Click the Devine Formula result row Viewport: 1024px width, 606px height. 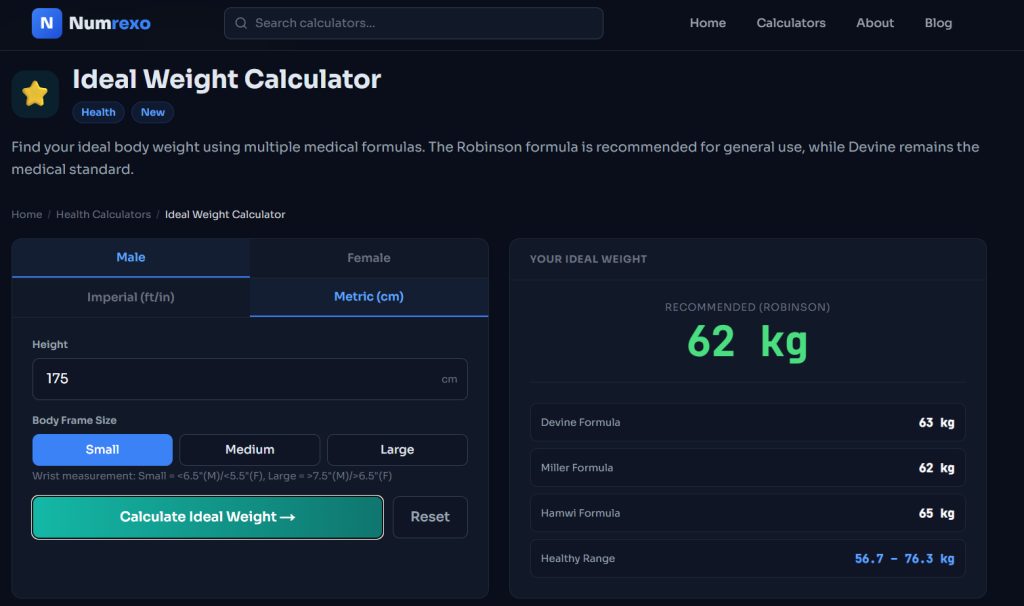tap(748, 423)
